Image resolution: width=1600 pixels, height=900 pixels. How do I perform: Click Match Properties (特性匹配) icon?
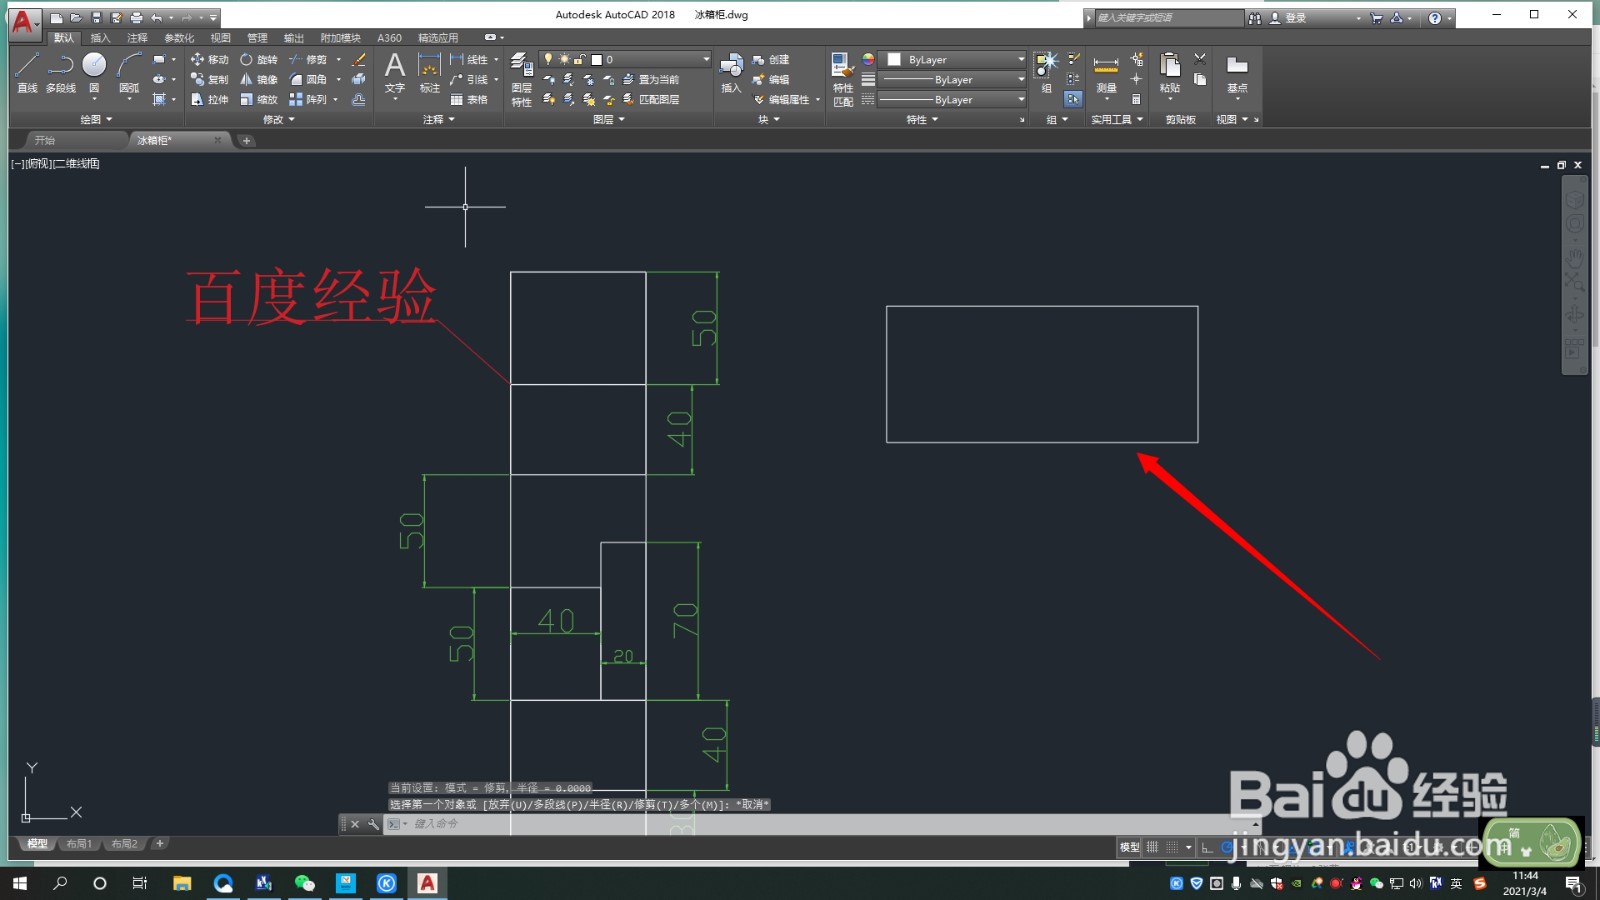point(843,80)
